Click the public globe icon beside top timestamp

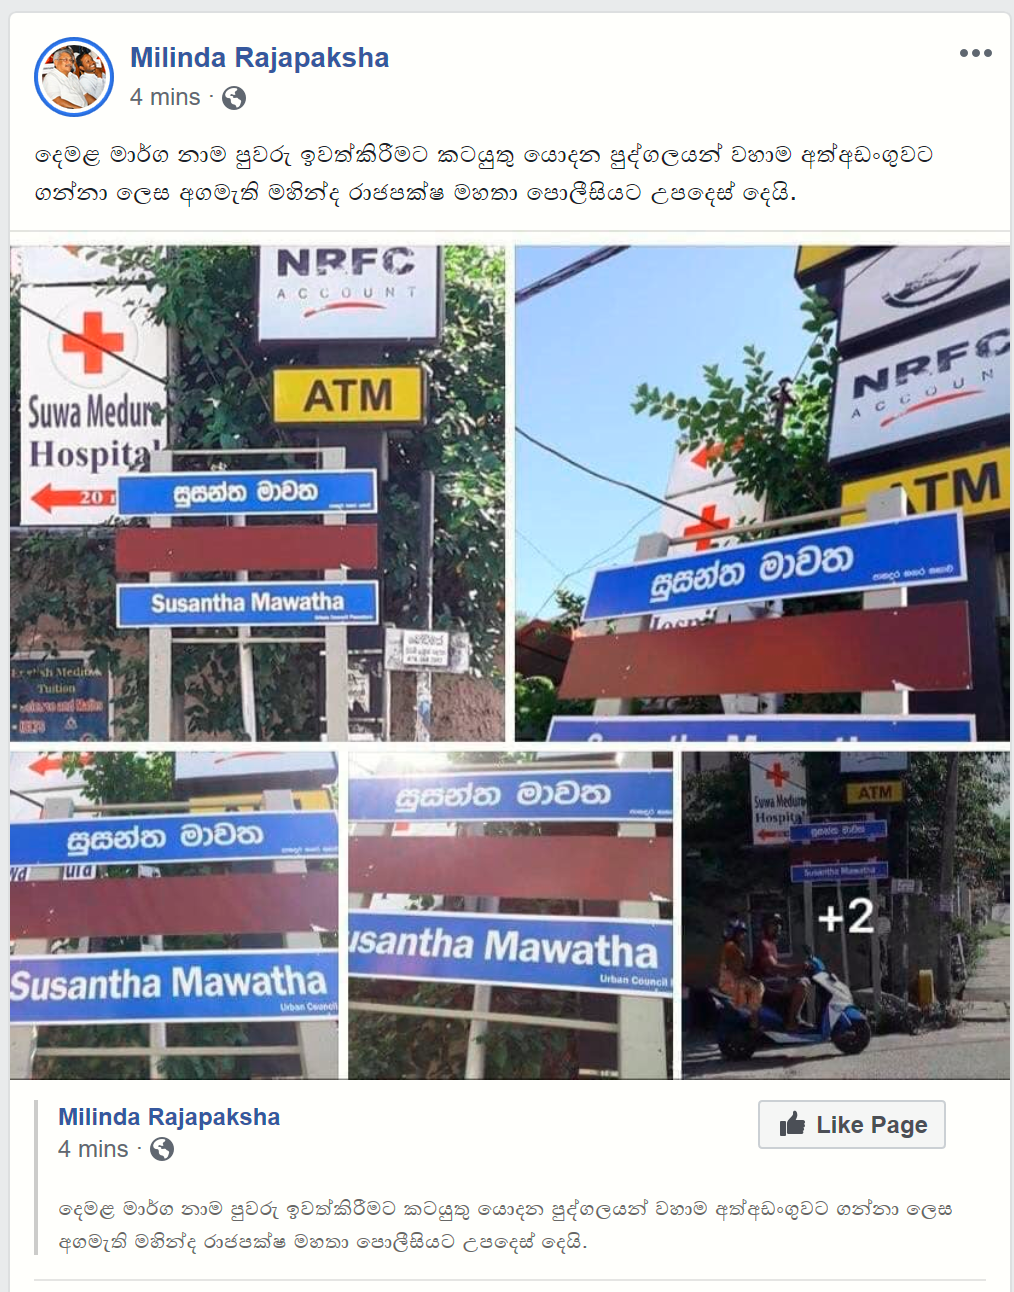tap(234, 98)
